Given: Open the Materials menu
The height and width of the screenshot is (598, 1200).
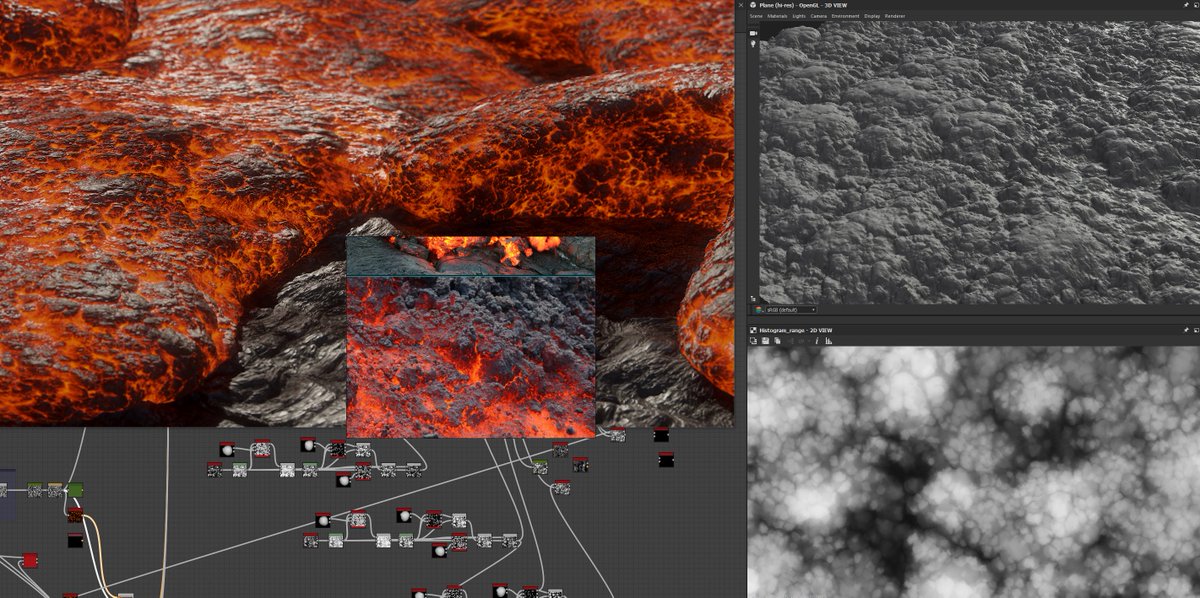Looking at the screenshot, I should 777,16.
